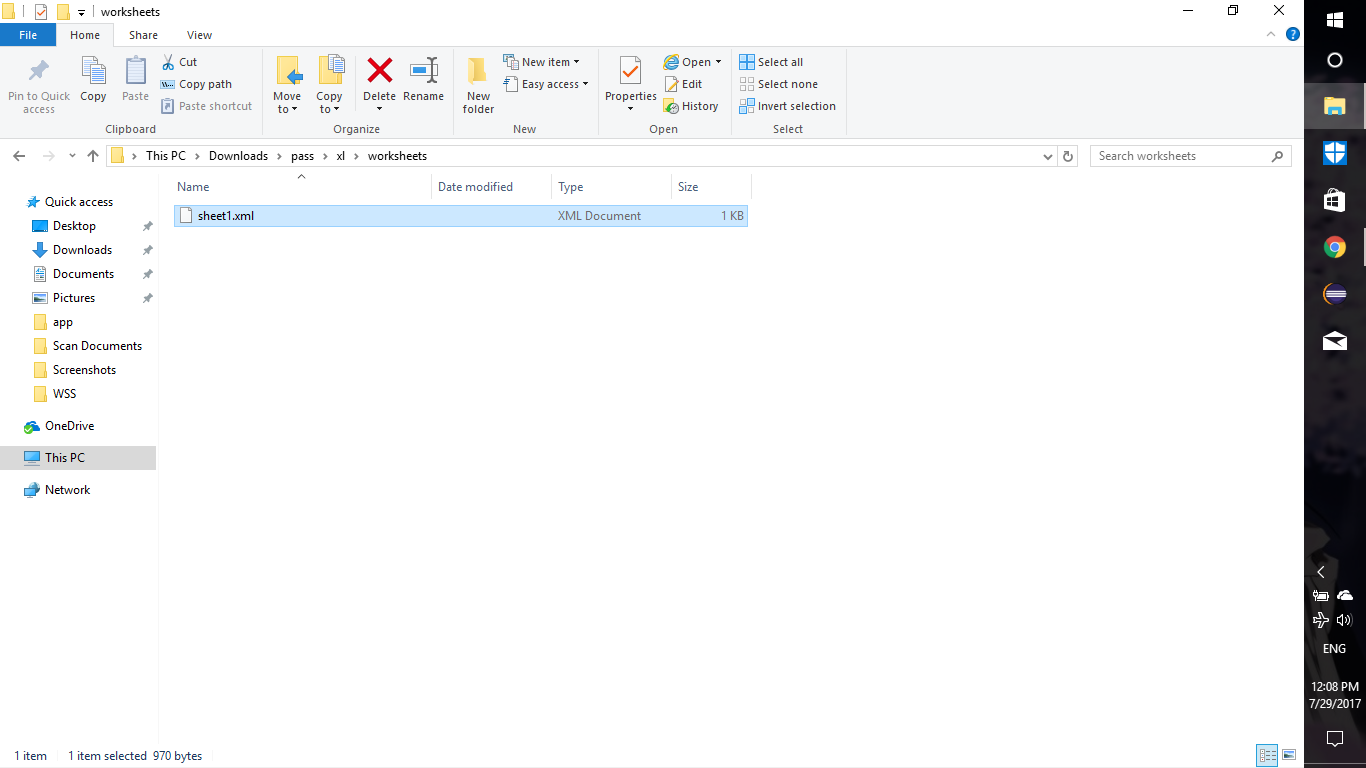Open Google Chrome from the taskbar
Image resolution: width=1366 pixels, height=768 pixels.
(1334, 247)
